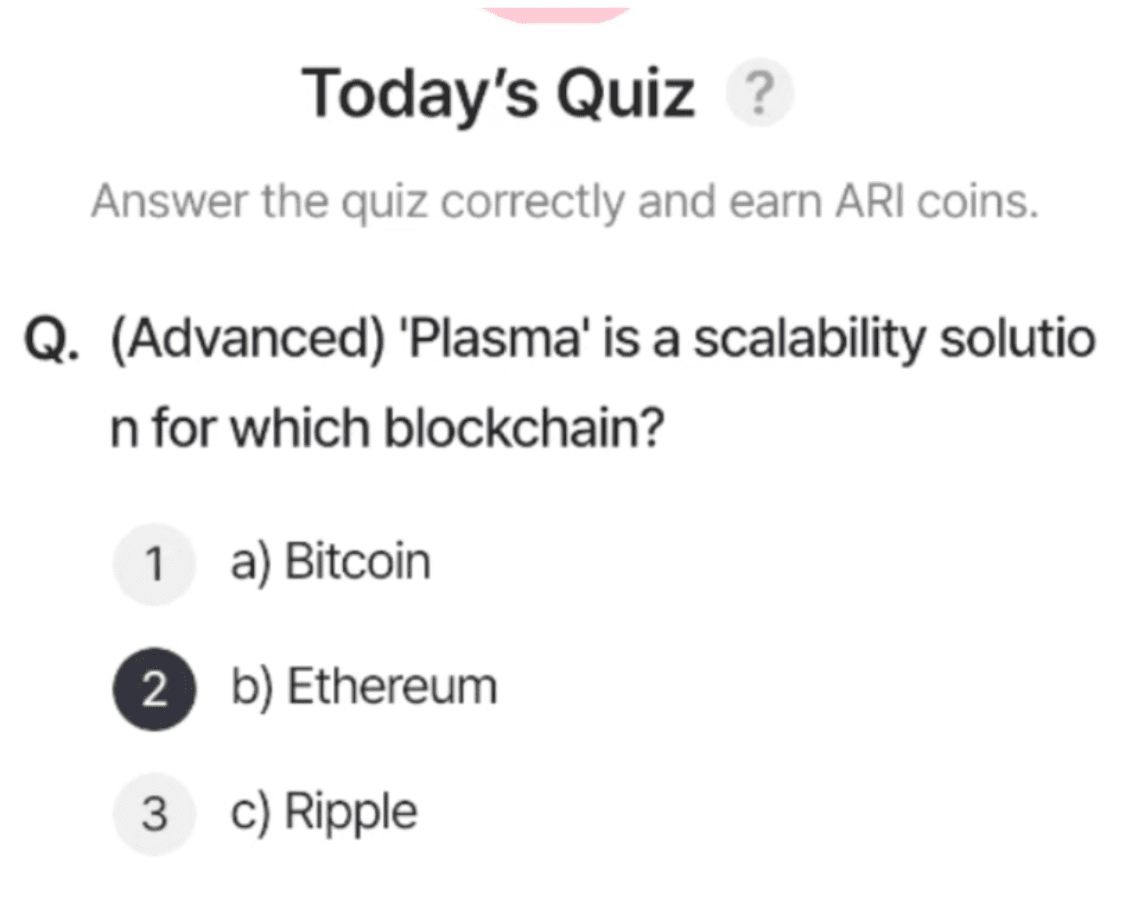1129x905 pixels.
Task: Select the number 1 answer badge
Action: tap(152, 564)
